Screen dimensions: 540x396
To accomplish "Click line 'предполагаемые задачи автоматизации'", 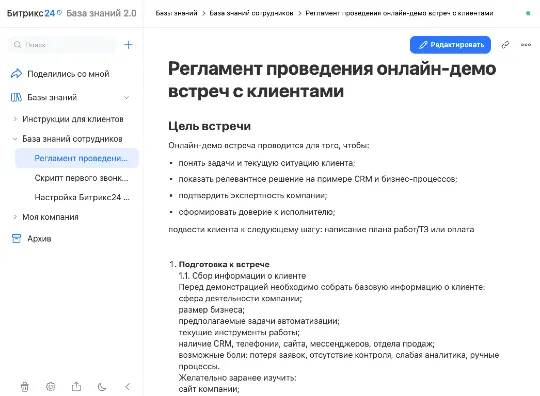I will (259, 321).
